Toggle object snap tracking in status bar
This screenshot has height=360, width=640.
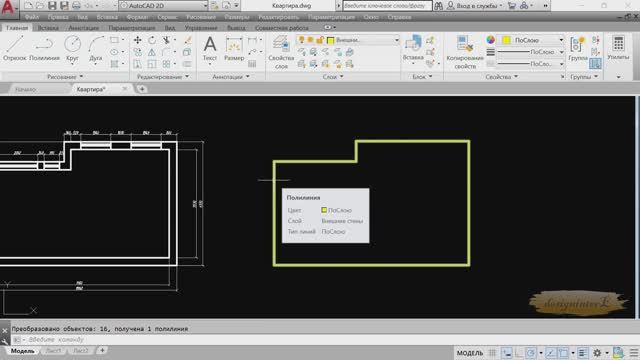click(x=551, y=353)
